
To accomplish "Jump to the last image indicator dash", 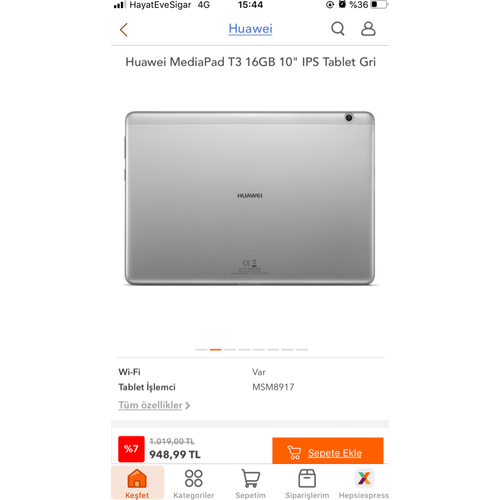I will click(x=302, y=350).
